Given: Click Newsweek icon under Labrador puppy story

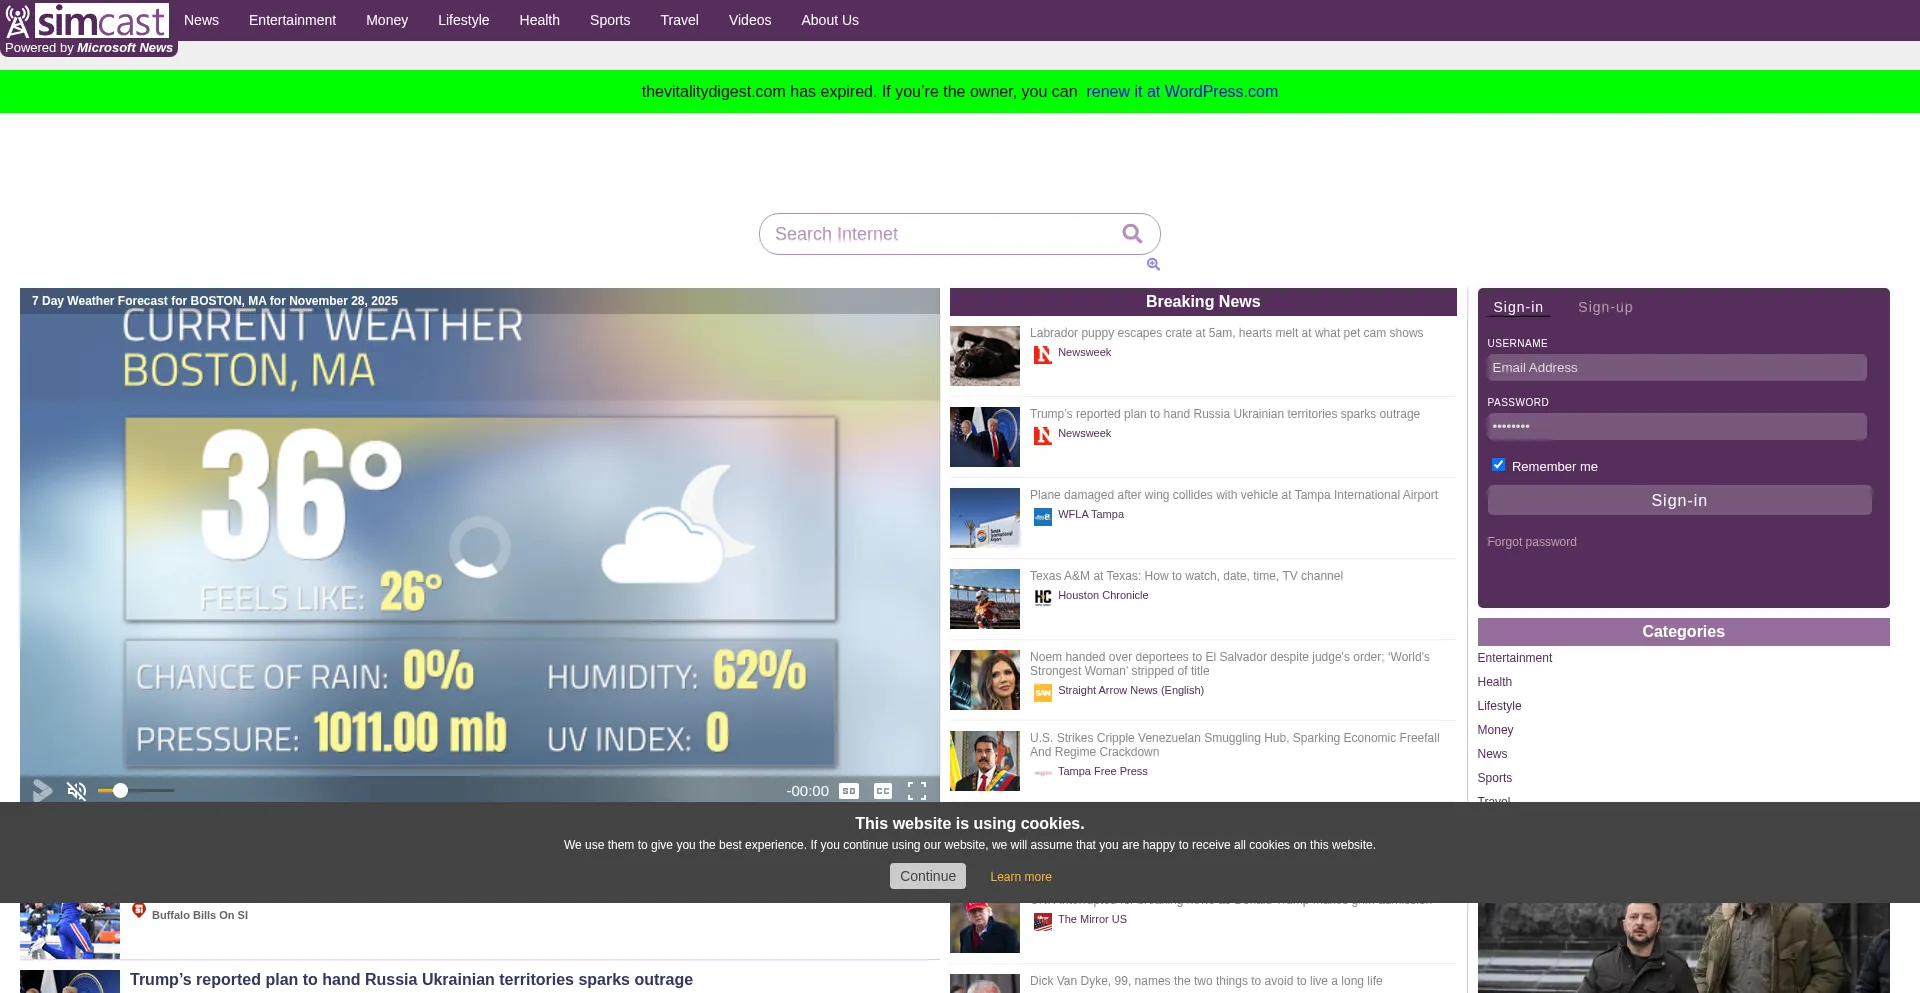Looking at the screenshot, I should pyautogui.click(x=1042, y=354).
